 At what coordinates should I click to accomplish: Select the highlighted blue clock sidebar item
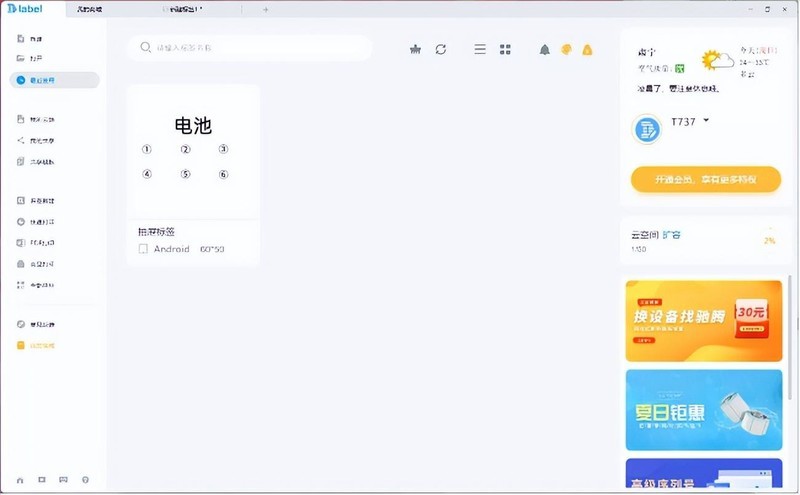tap(55, 80)
